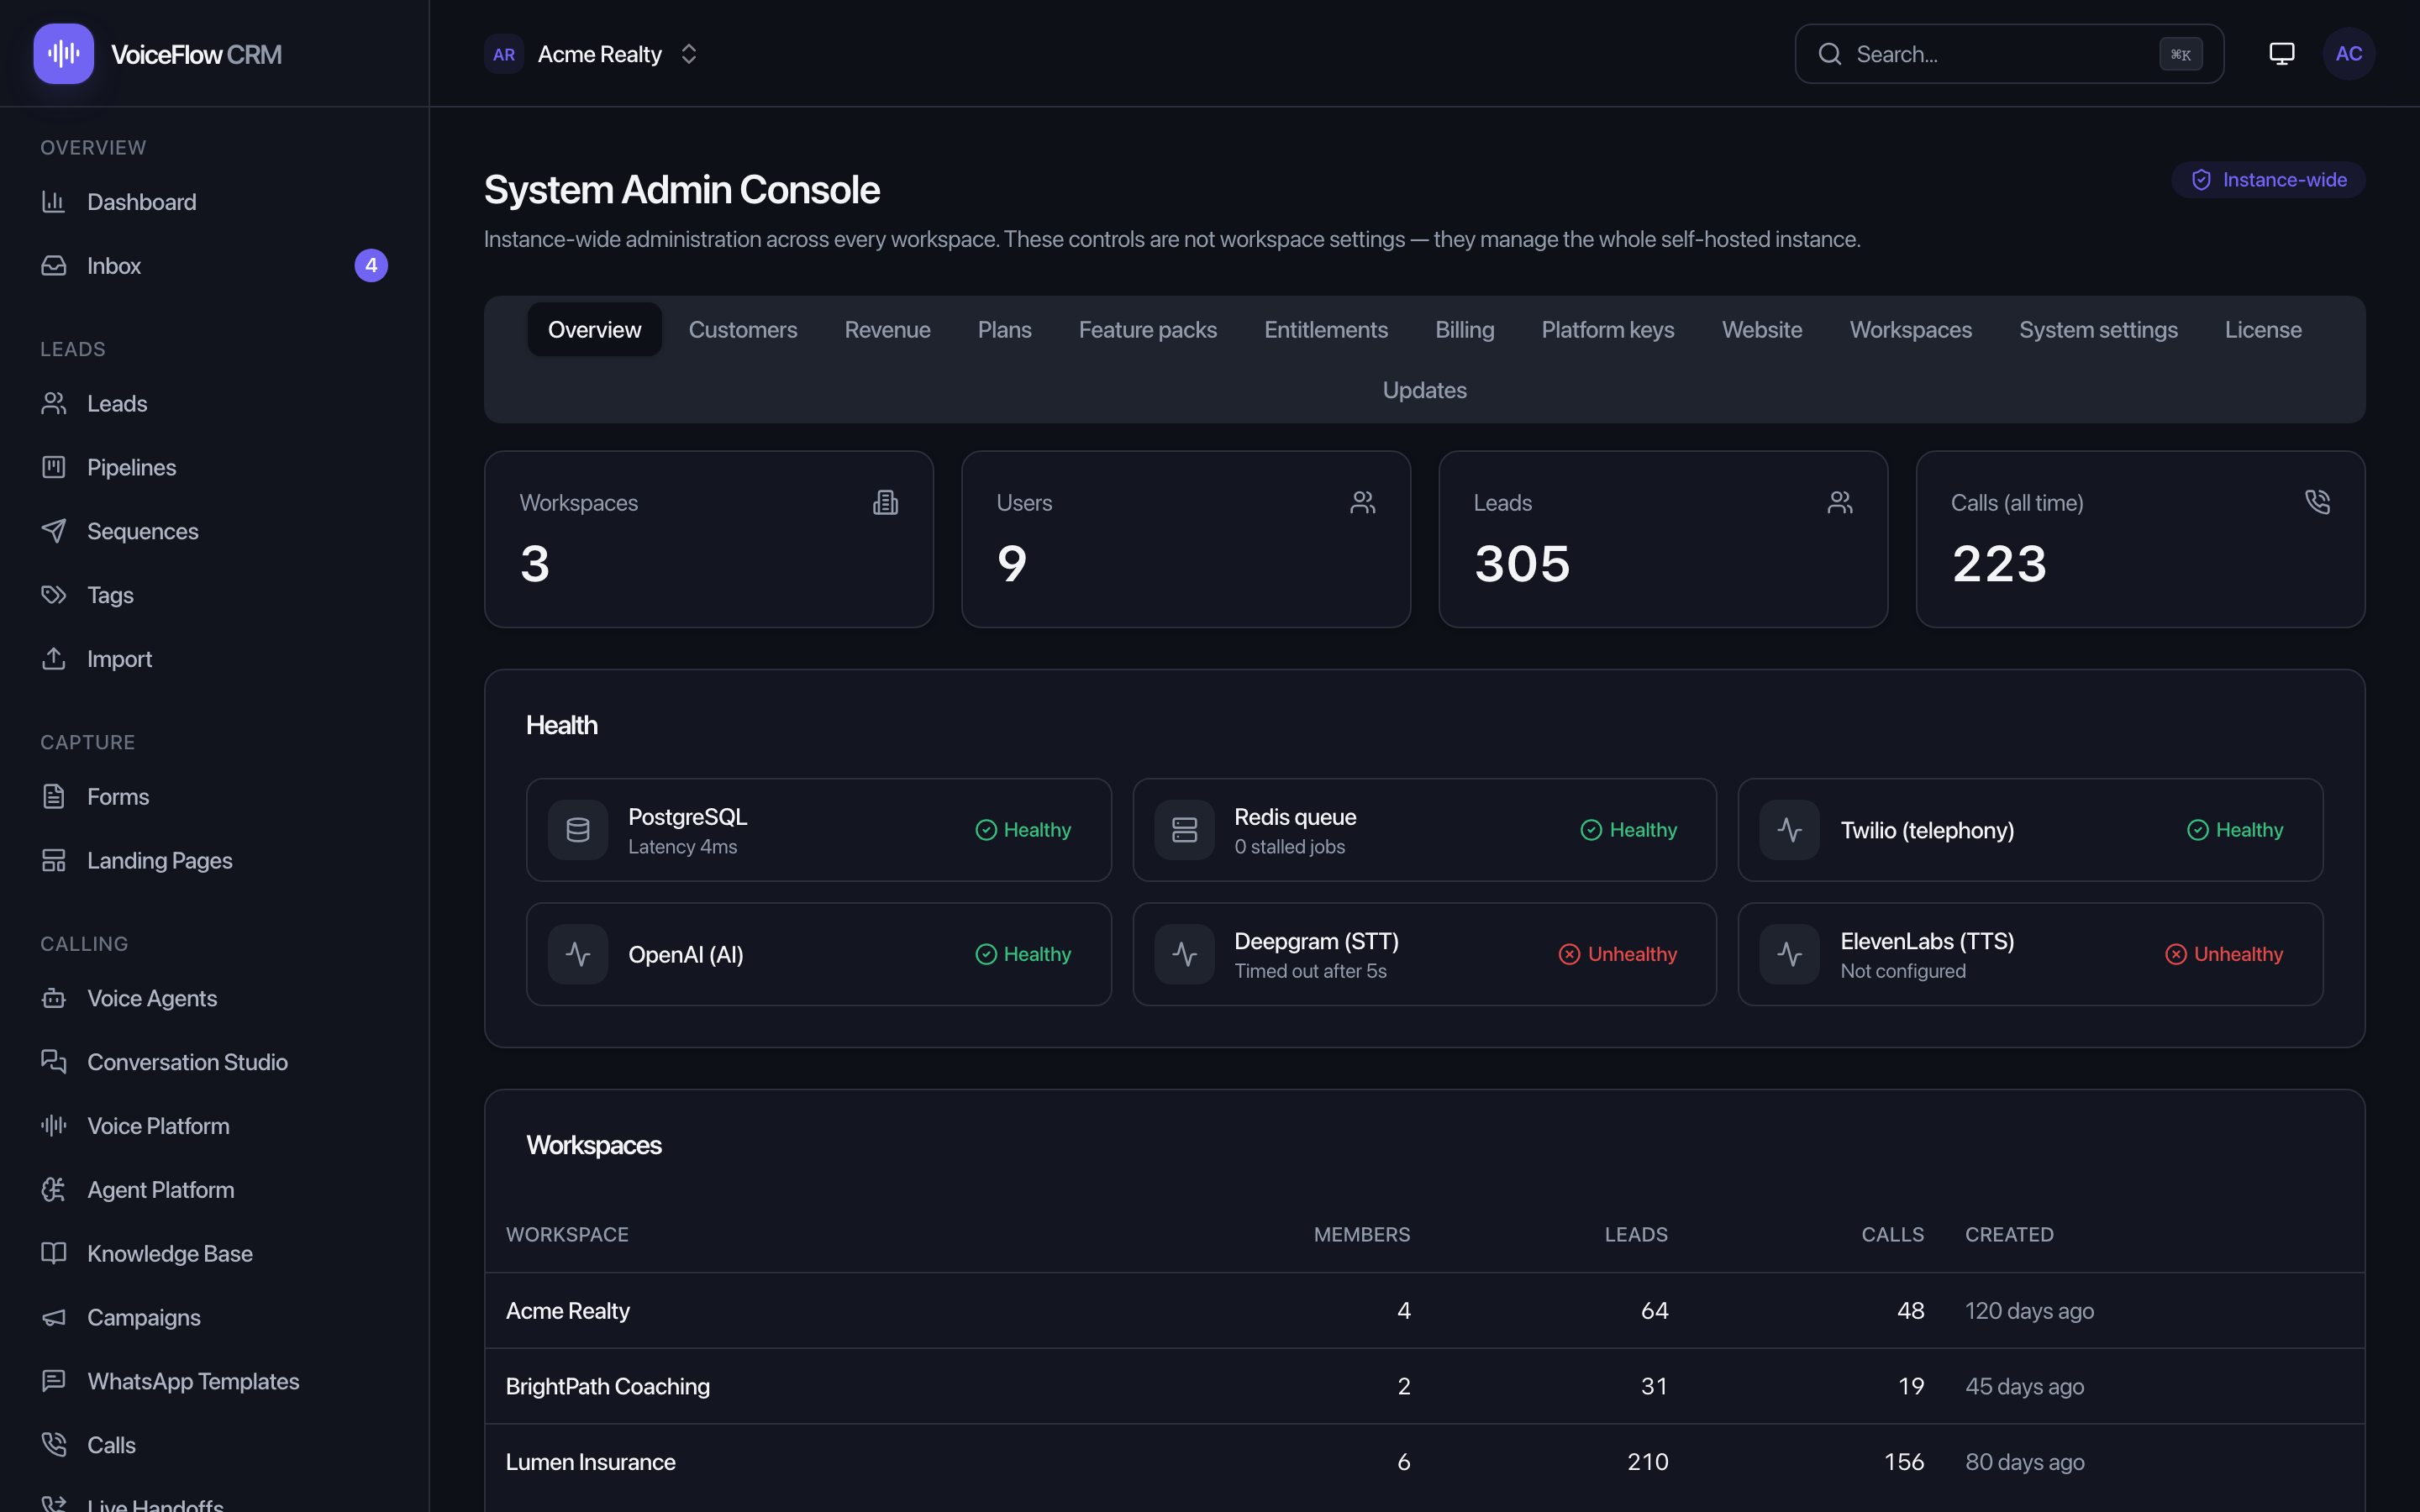Viewport: 2420px width, 1512px height.
Task: Open Knowledge Base in the sidebar
Action: (214, 1254)
